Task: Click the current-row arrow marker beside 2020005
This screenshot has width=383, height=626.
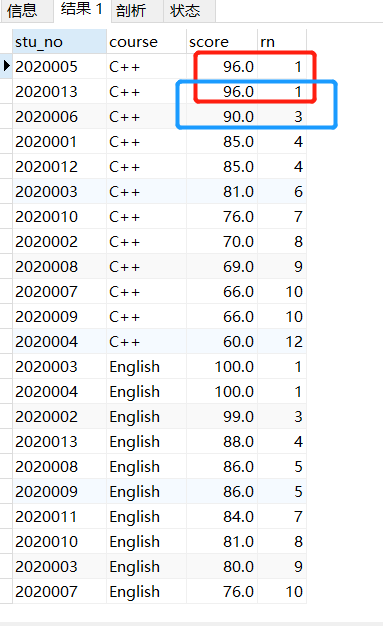Action: pyautogui.click(x=6, y=65)
